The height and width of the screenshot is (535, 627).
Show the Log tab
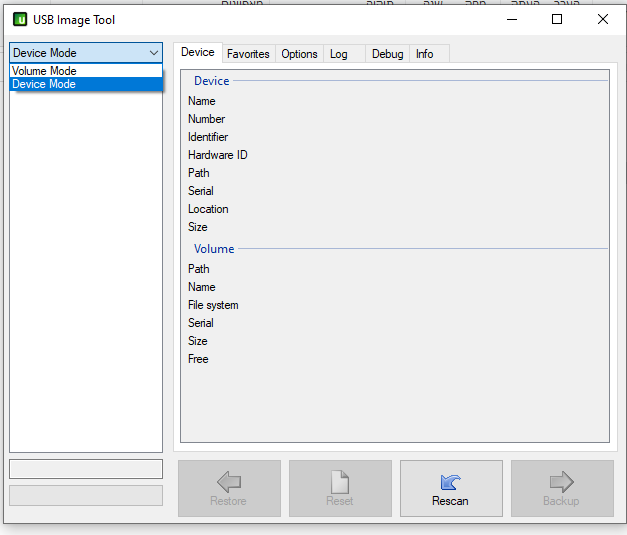coord(344,54)
